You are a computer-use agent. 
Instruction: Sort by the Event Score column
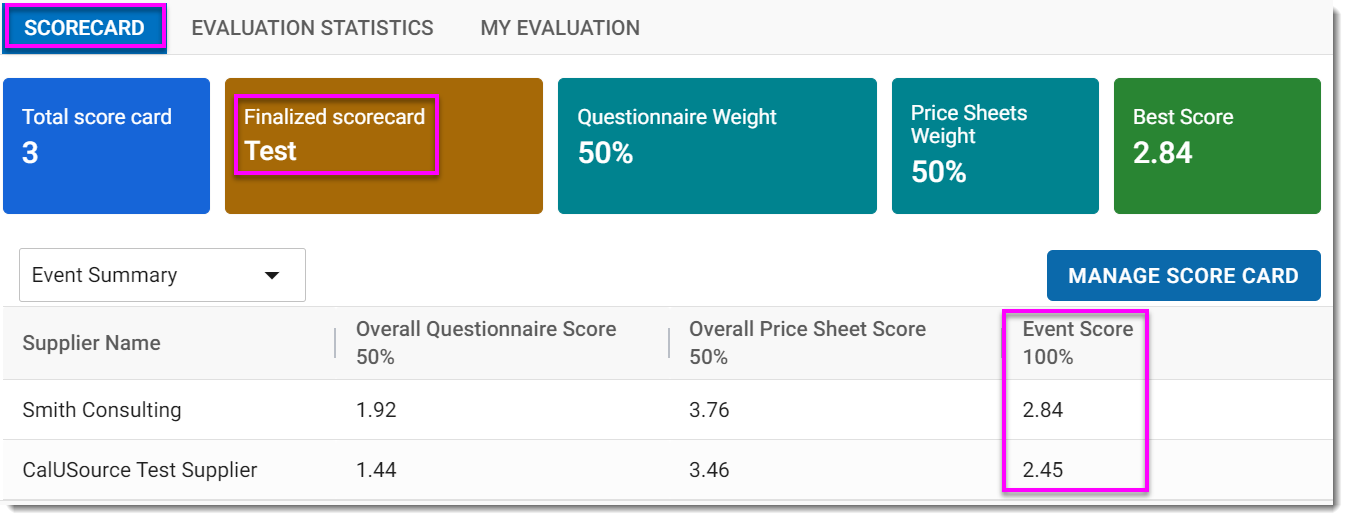pos(1077,330)
